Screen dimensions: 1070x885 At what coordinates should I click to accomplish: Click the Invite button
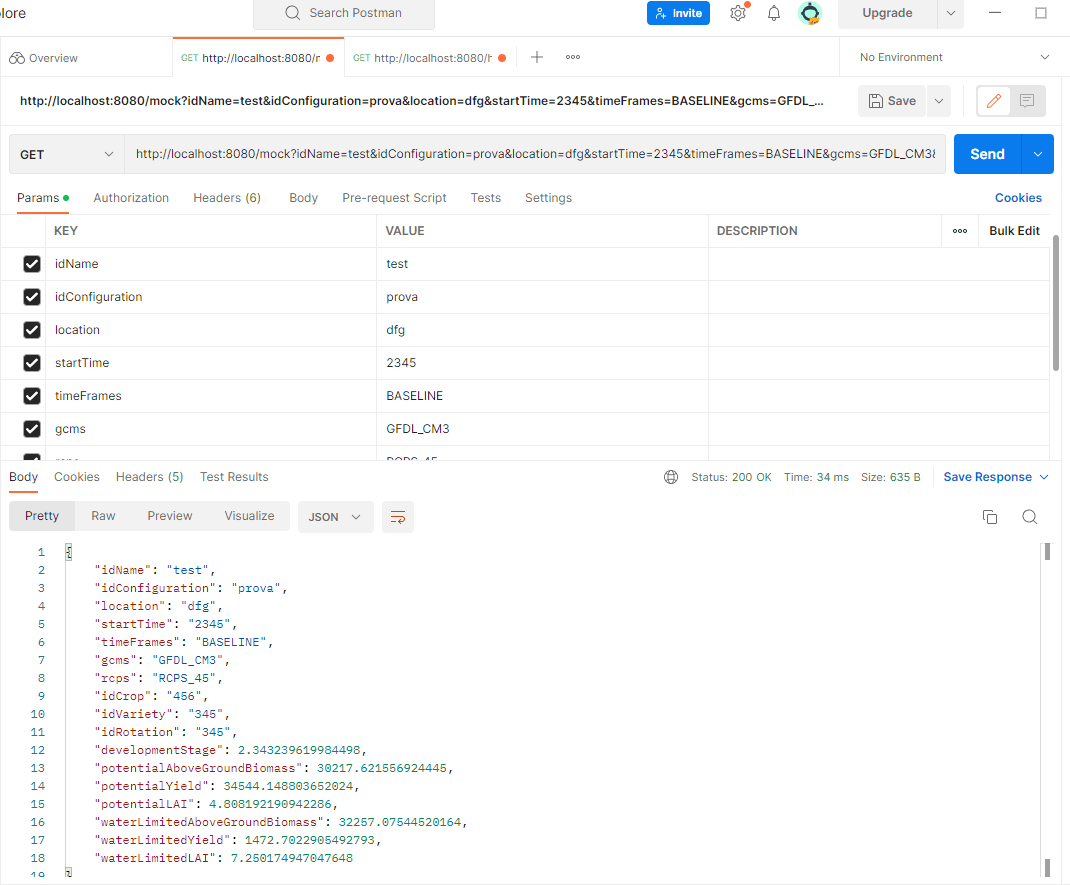coord(678,13)
